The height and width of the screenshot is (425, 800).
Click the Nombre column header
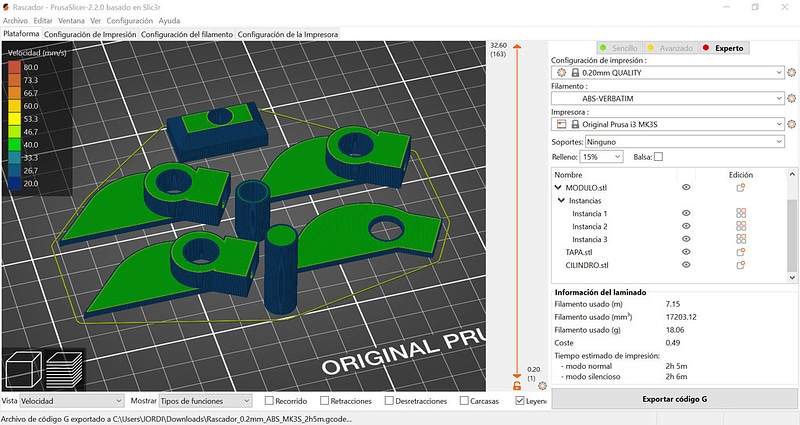pyautogui.click(x=568, y=174)
